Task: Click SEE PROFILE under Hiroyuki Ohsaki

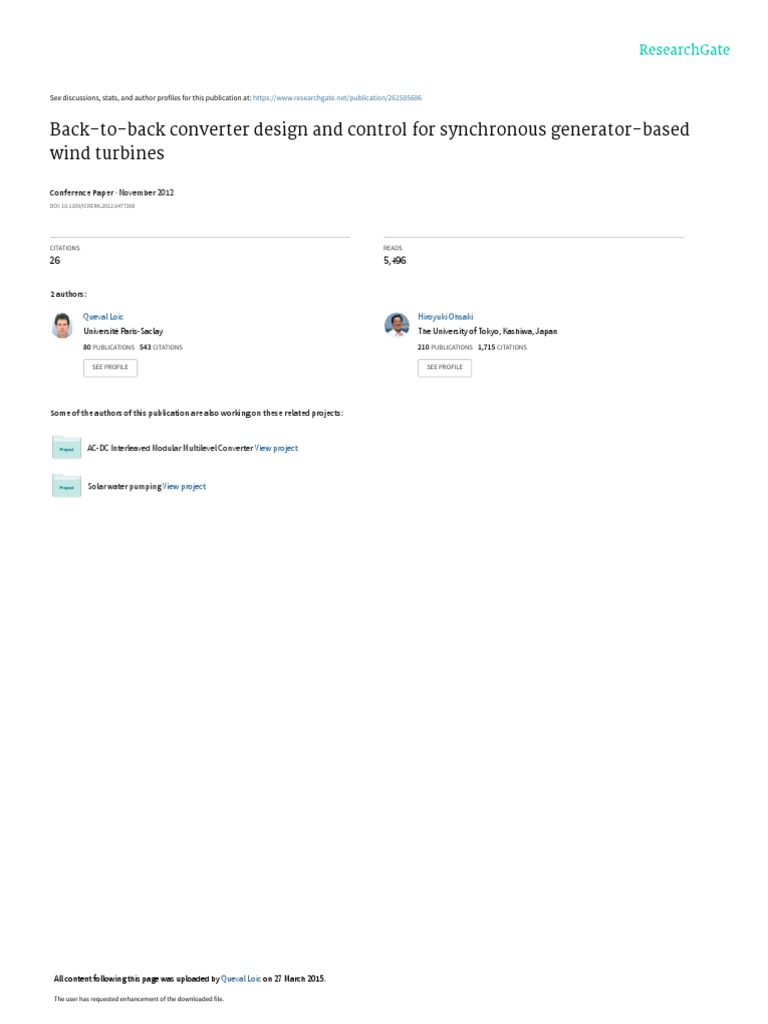Action: point(445,368)
